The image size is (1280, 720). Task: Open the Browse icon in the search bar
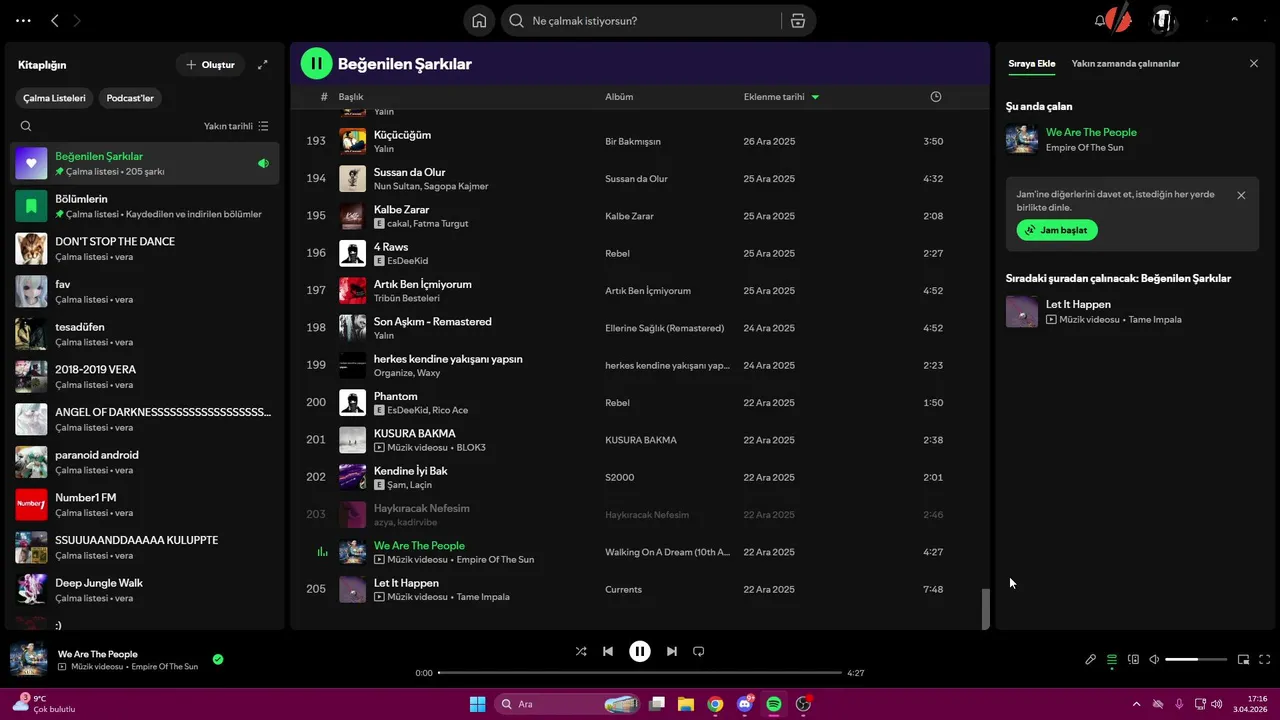[x=797, y=21]
